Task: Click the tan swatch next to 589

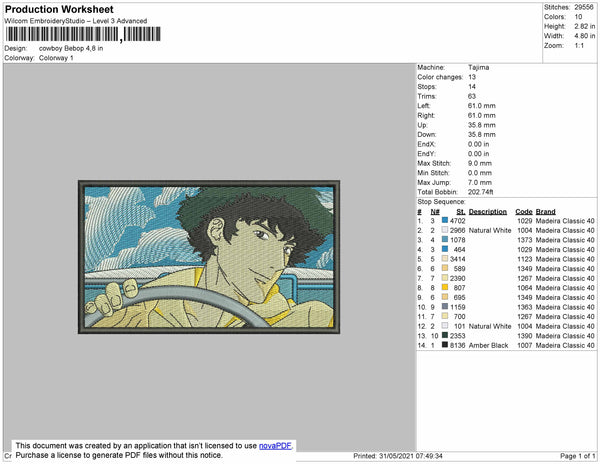Action: (x=445, y=268)
